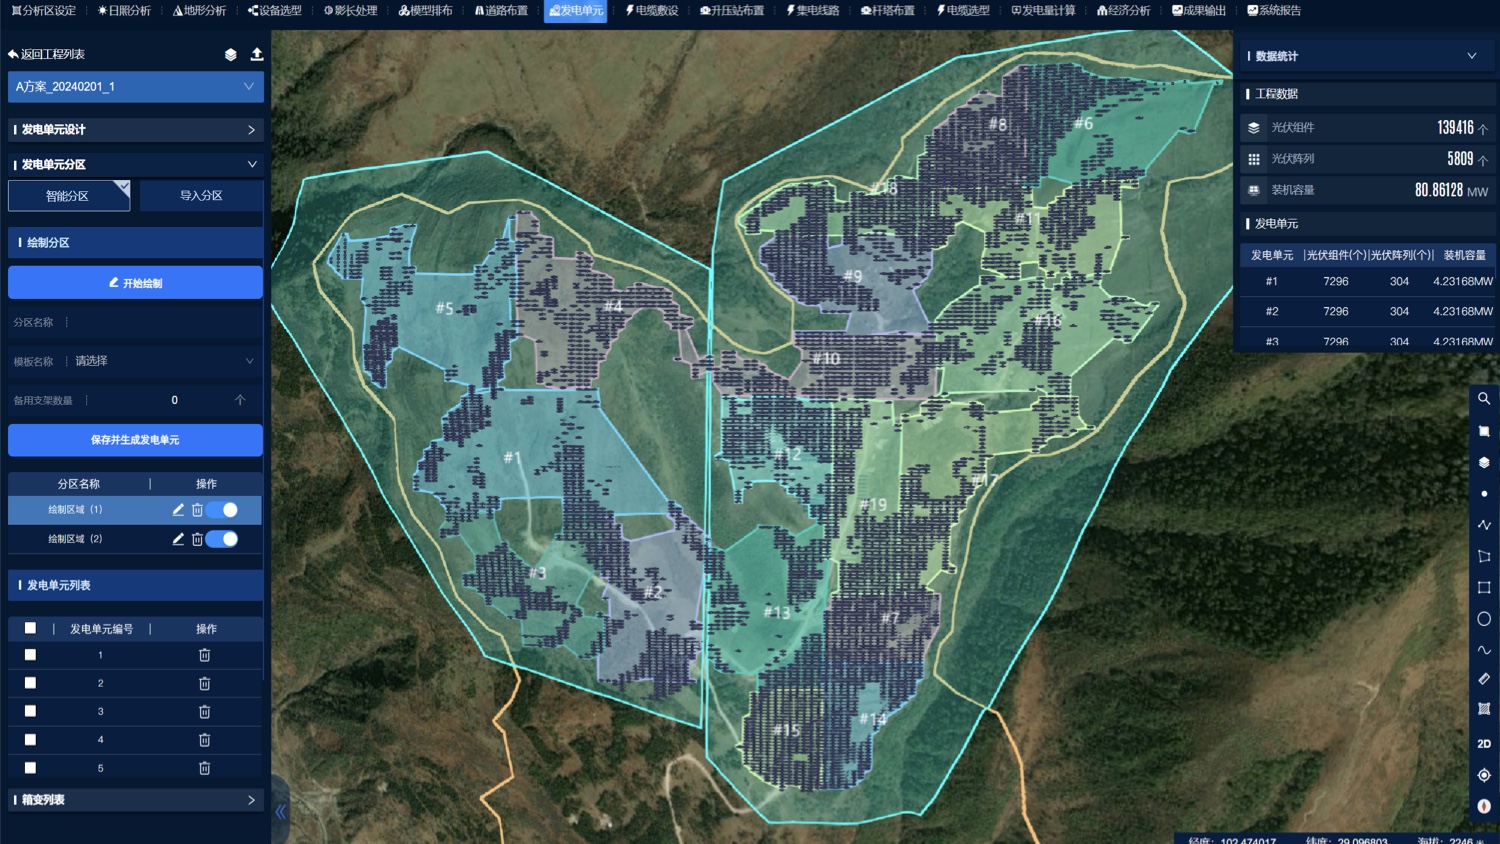Click the 装机容量 80.86128 MW value
The height and width of the screenshot is (844, 1500).
point(1451,190)
